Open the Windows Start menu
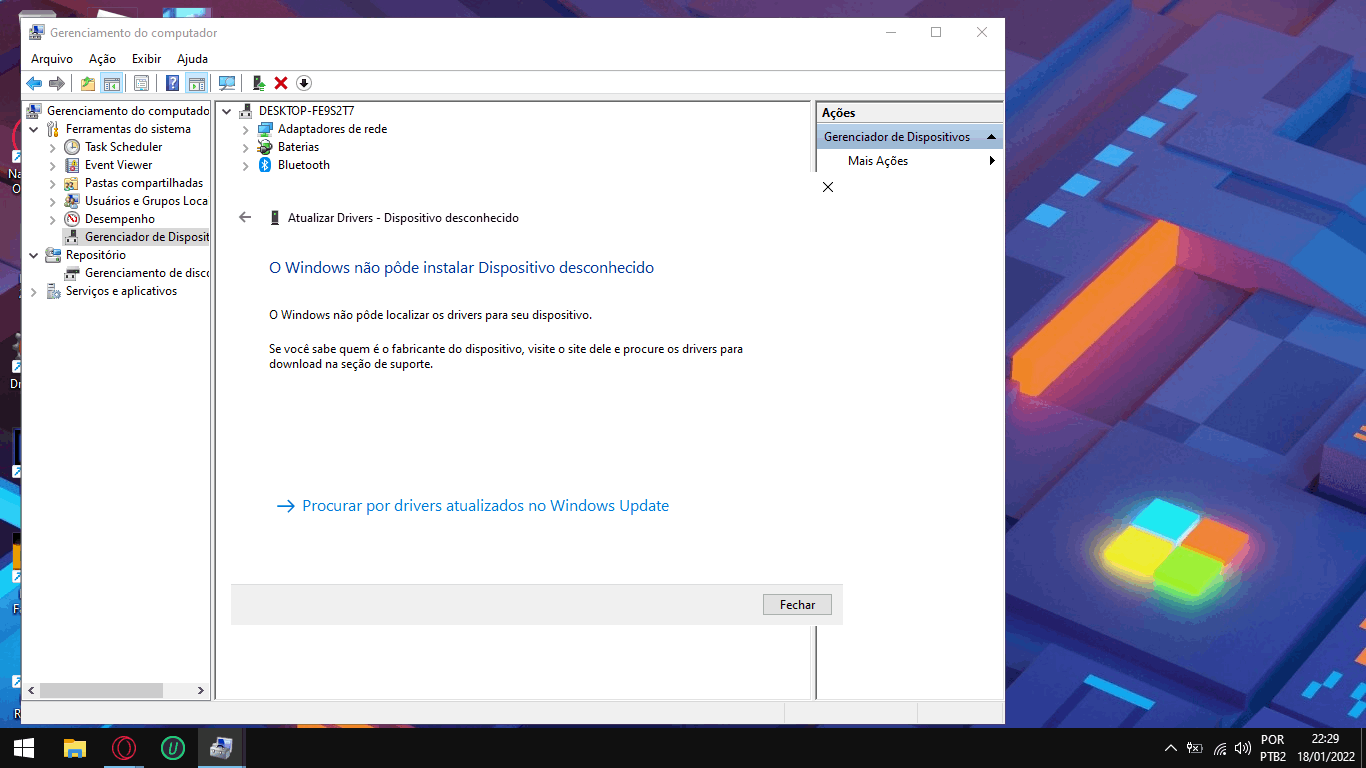1366x768 pixels. click(x=24, y=748)
